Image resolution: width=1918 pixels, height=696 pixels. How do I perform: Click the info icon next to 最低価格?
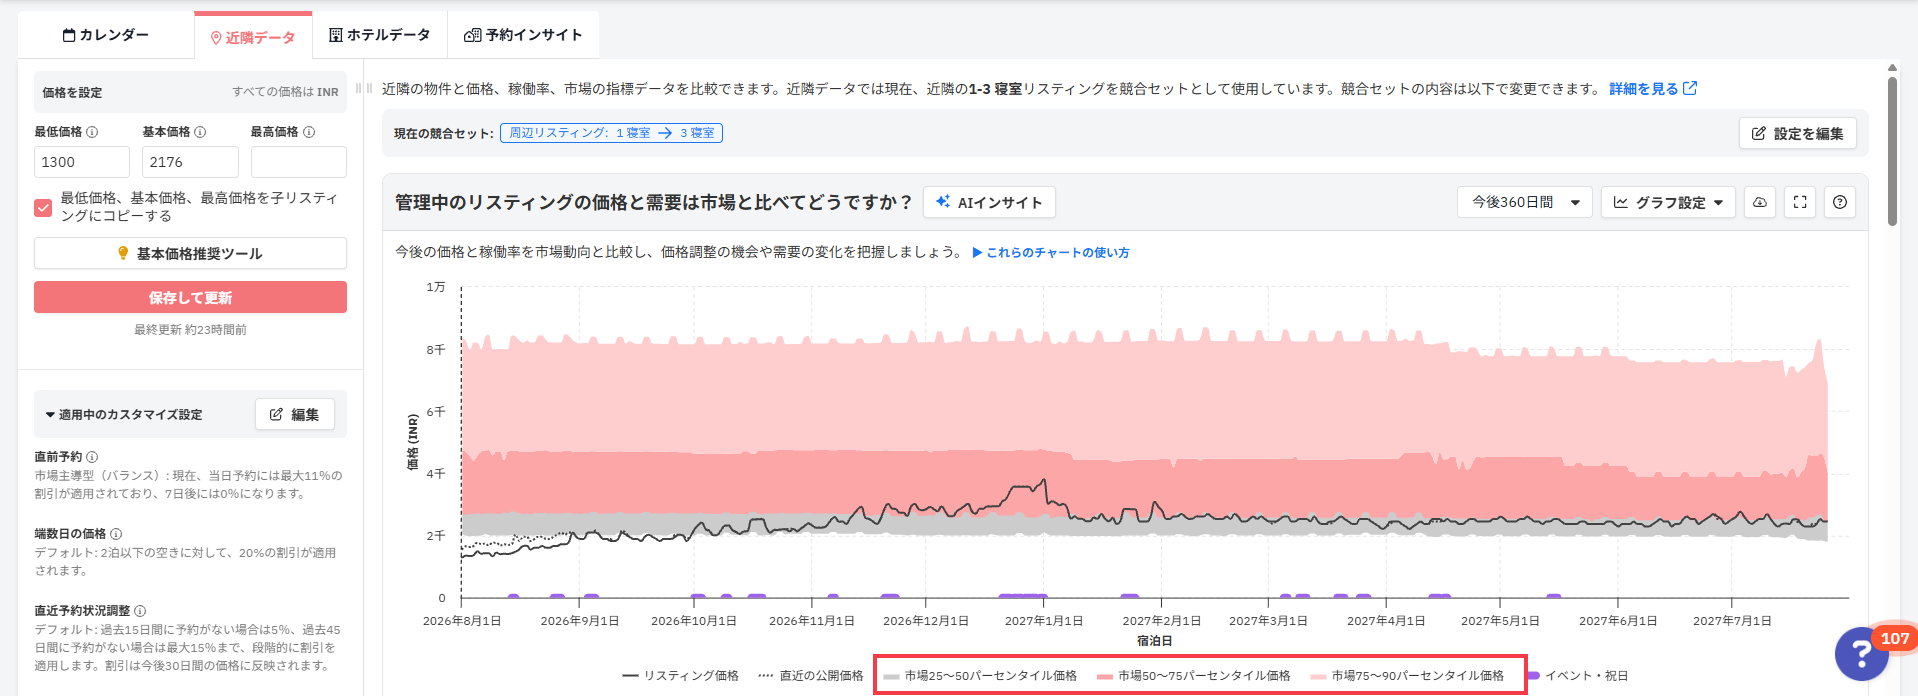pos(92,132)
